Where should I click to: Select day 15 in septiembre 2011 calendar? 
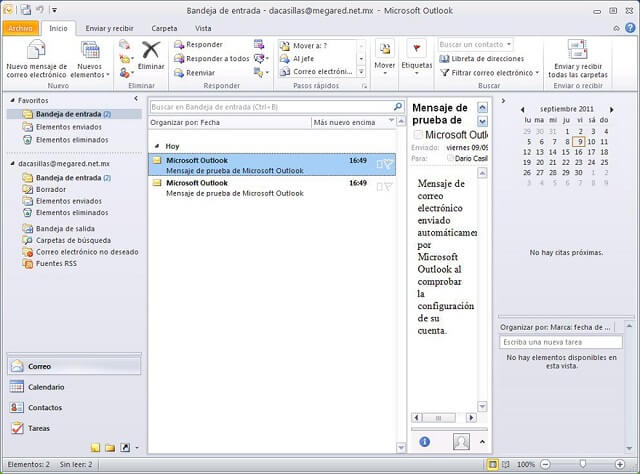tap(565, 152)
